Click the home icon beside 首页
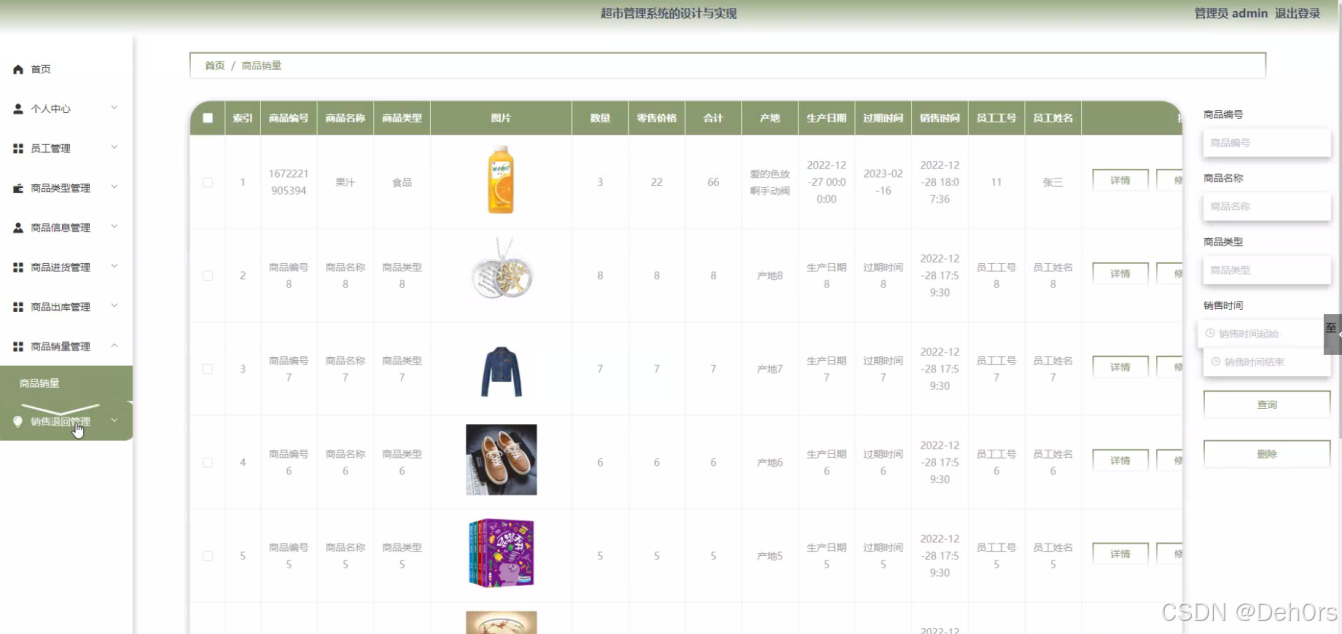1342x634 pixels. tap(18, 70)
